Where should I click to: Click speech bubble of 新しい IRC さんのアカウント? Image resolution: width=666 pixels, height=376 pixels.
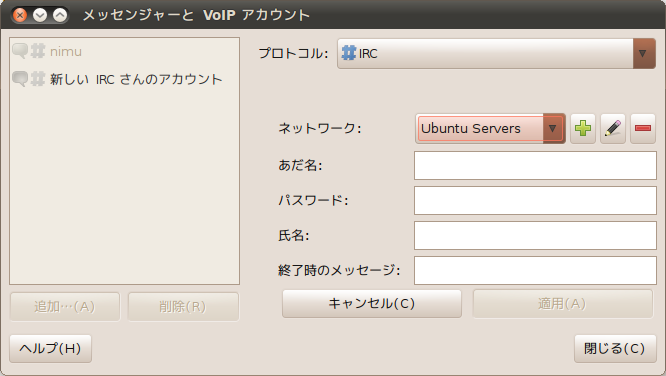(x=20, y=79)
